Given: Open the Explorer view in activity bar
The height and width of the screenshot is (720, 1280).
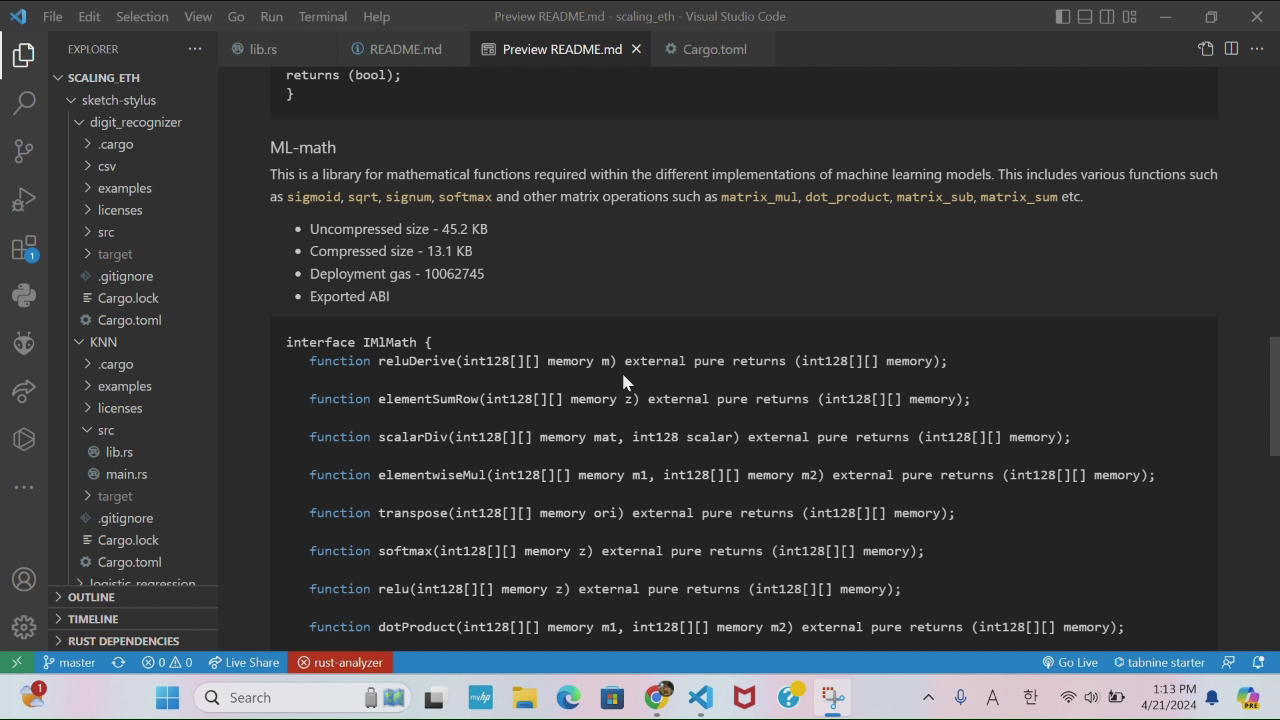Looking at the screenshot, I should 24,55.
